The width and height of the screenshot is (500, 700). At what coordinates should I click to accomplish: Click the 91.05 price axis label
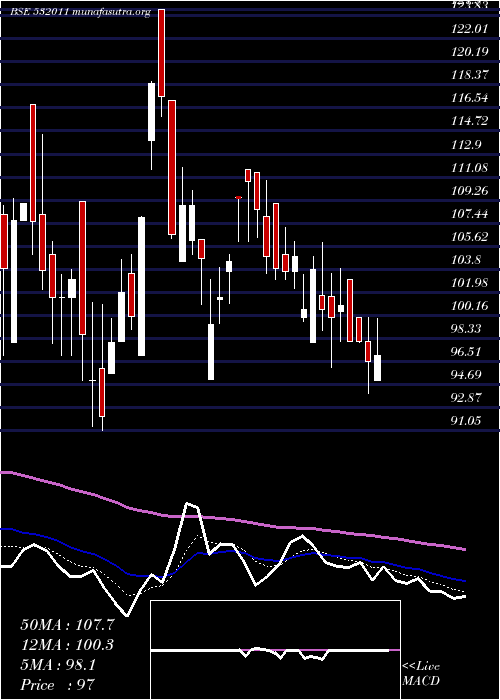pos(467,420)
